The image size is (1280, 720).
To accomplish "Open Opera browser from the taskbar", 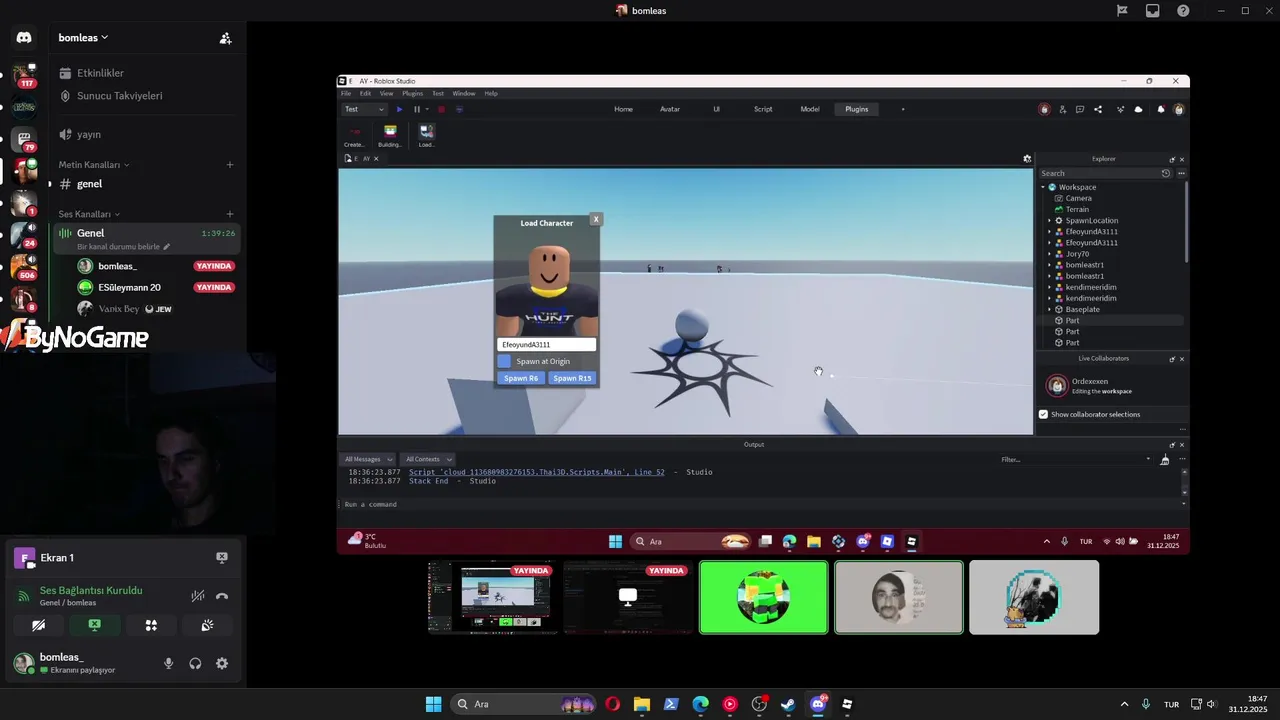I will click(x=612, y=704).
